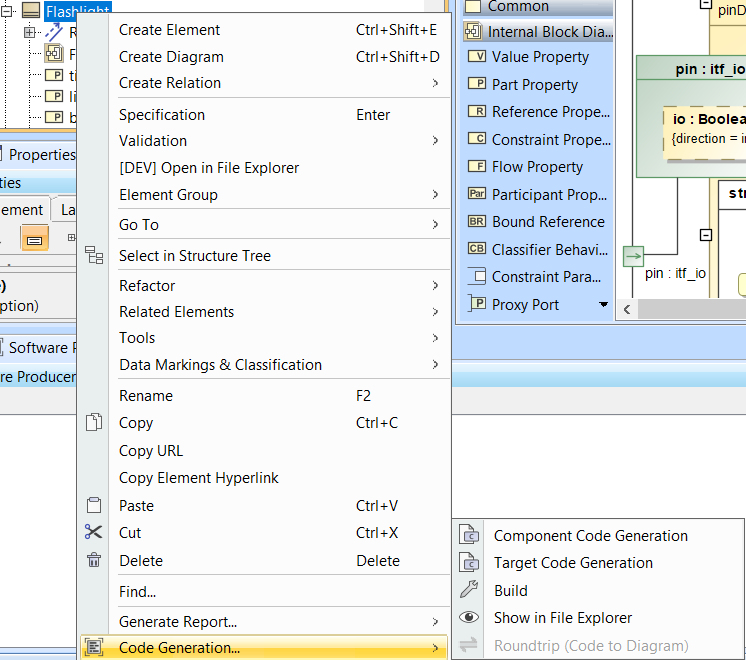Click Show in File Explorer
Viewport: 746px width, 660px height.
[x=563, y=618]
